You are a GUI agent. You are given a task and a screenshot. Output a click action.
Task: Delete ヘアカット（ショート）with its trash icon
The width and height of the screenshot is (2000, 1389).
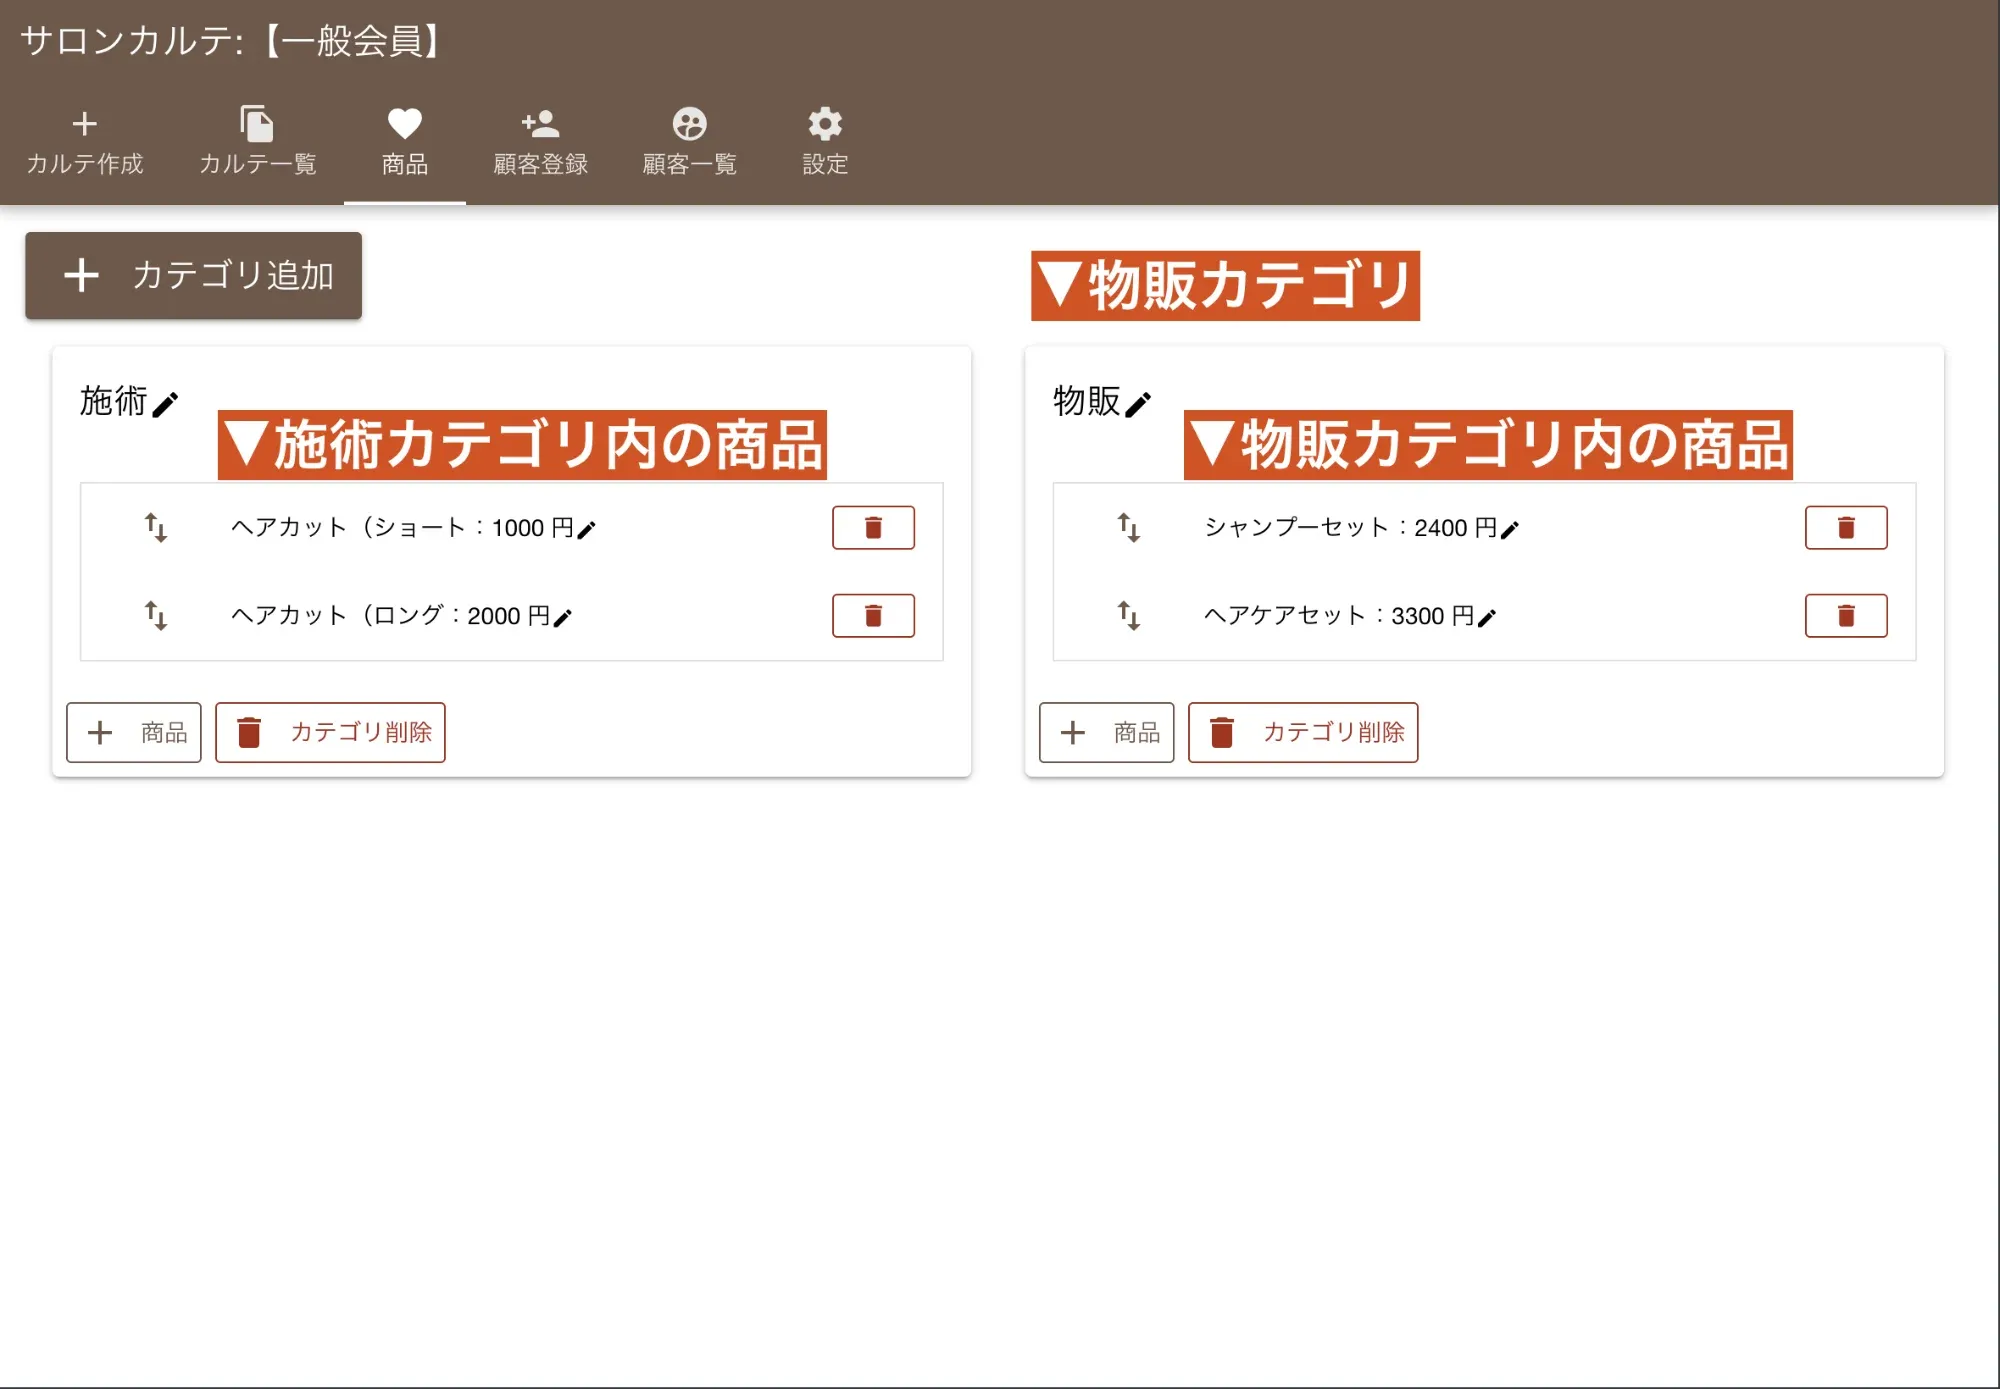click(872, 527)
